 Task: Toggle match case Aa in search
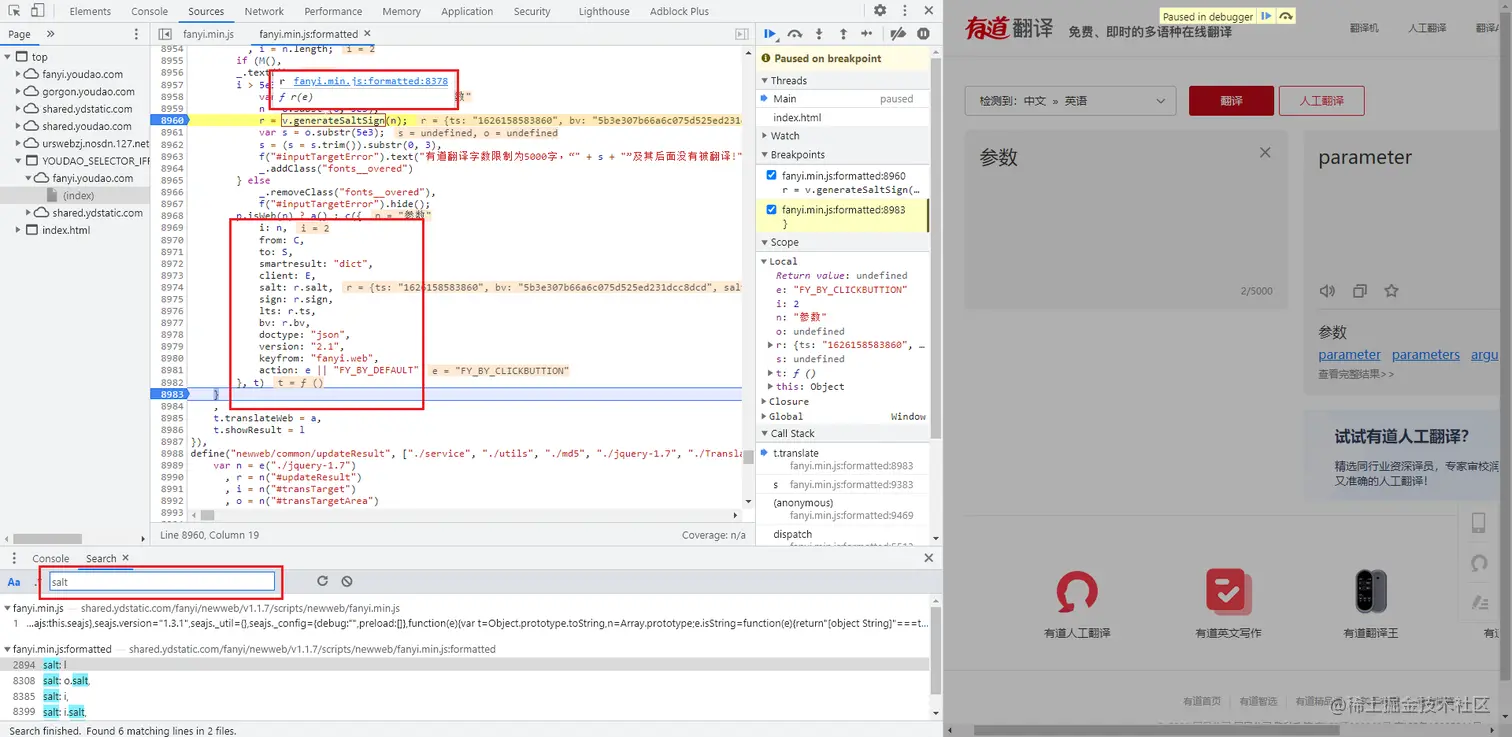tap(14, 581)
